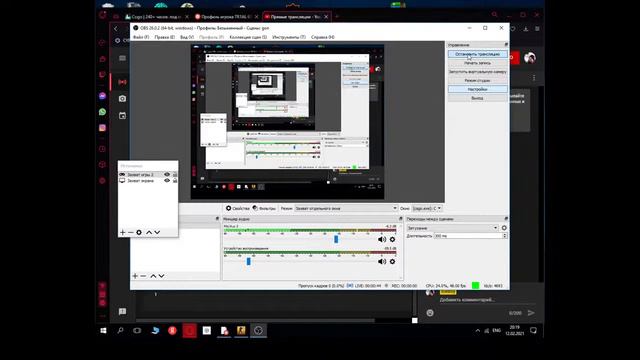
Task: Click the transition duration input field
Action: point(468,236)
